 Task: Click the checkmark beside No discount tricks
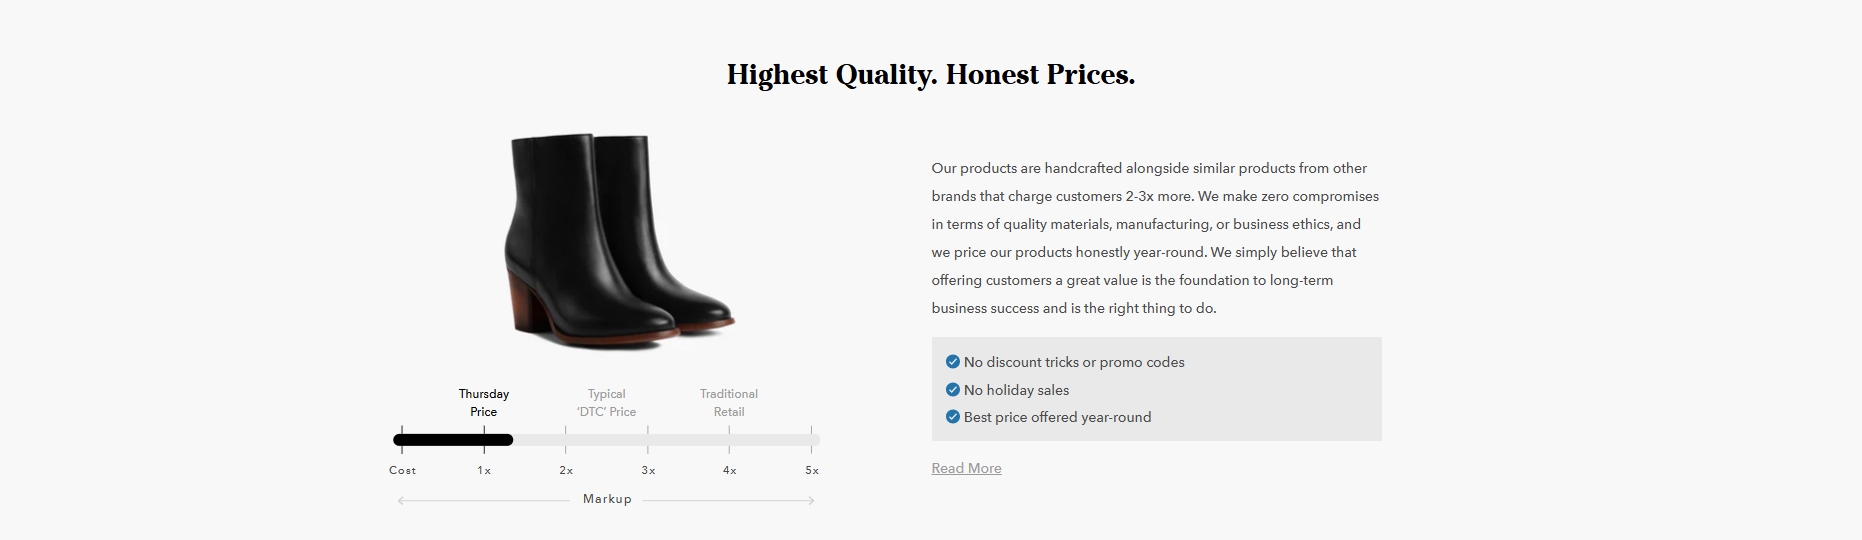pyautogui.click(x=952, y=362)
